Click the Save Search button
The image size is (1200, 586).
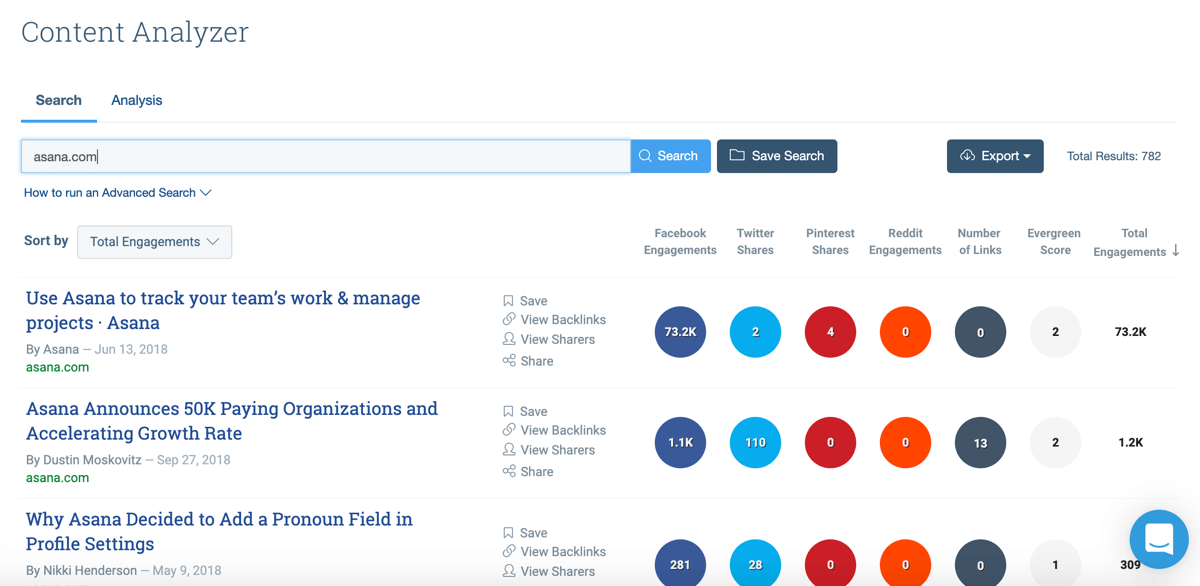tap(777, 156)
